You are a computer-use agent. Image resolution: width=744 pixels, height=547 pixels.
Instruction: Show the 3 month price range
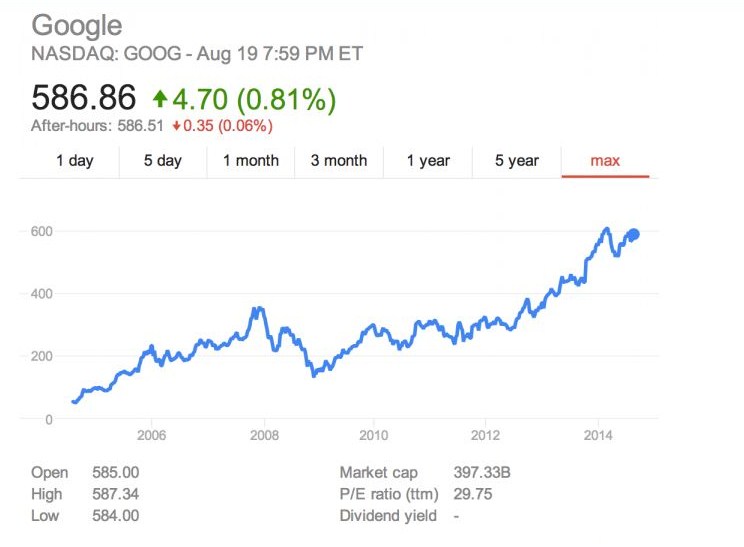point(338,160)
